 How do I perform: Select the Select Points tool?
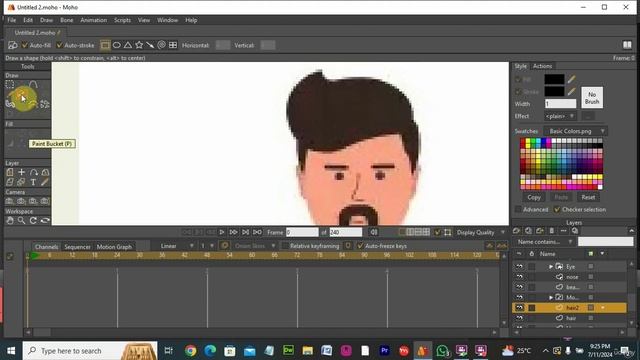tap(10, 84)
